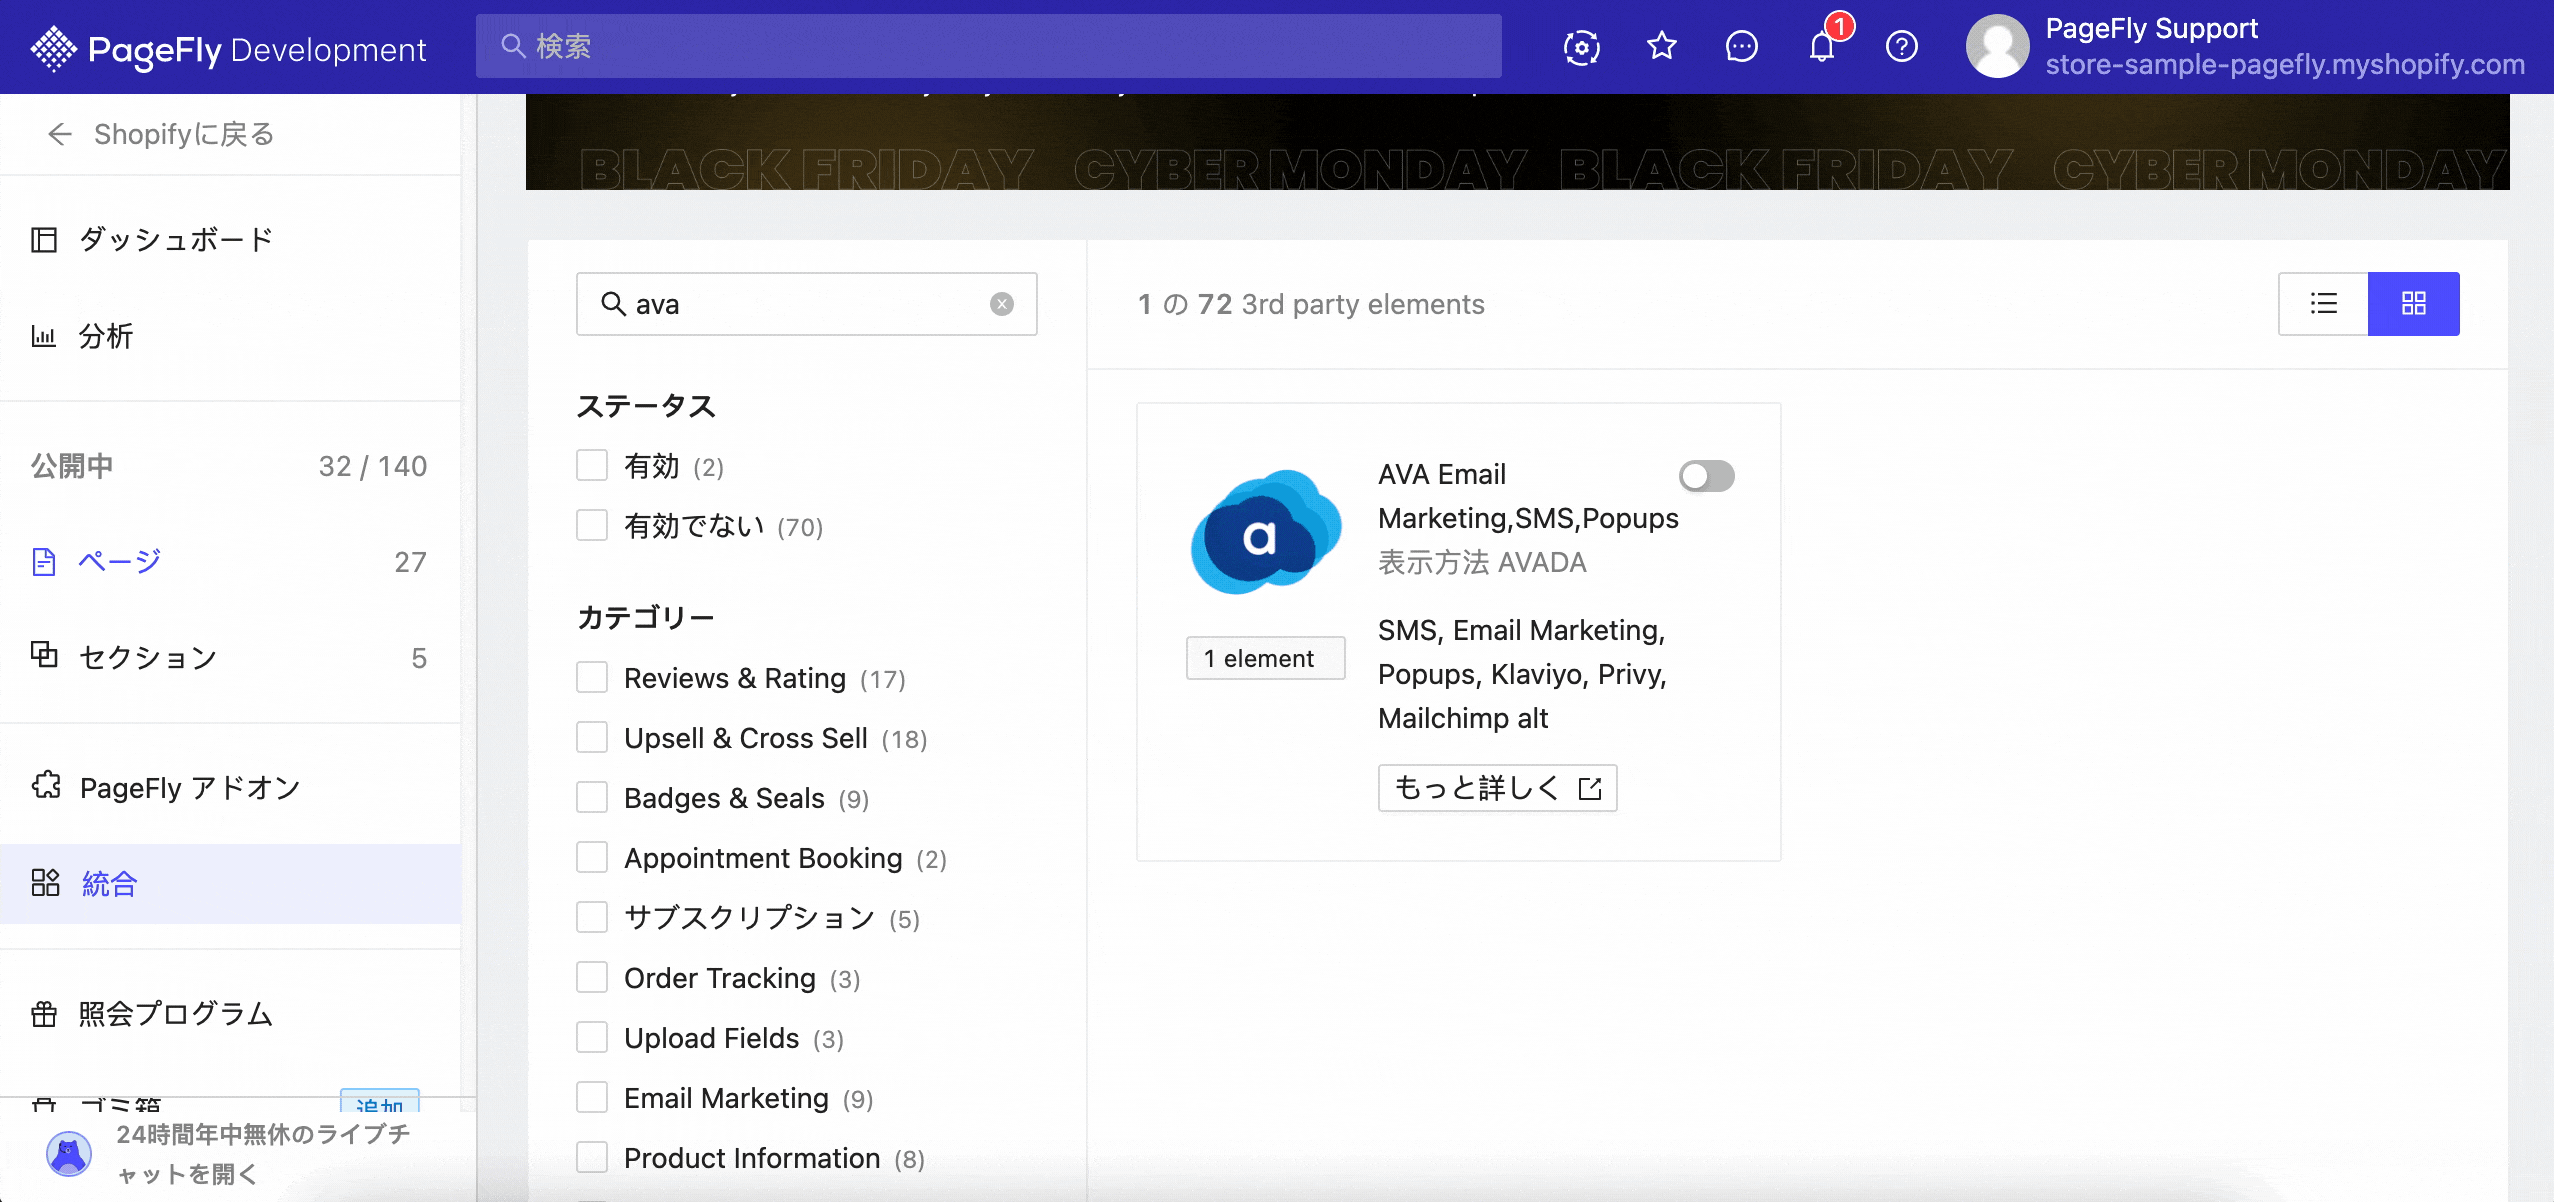Click the PageFly Development title
The width and height of the screenshot is (2554, 1202).
pos(257,50)
